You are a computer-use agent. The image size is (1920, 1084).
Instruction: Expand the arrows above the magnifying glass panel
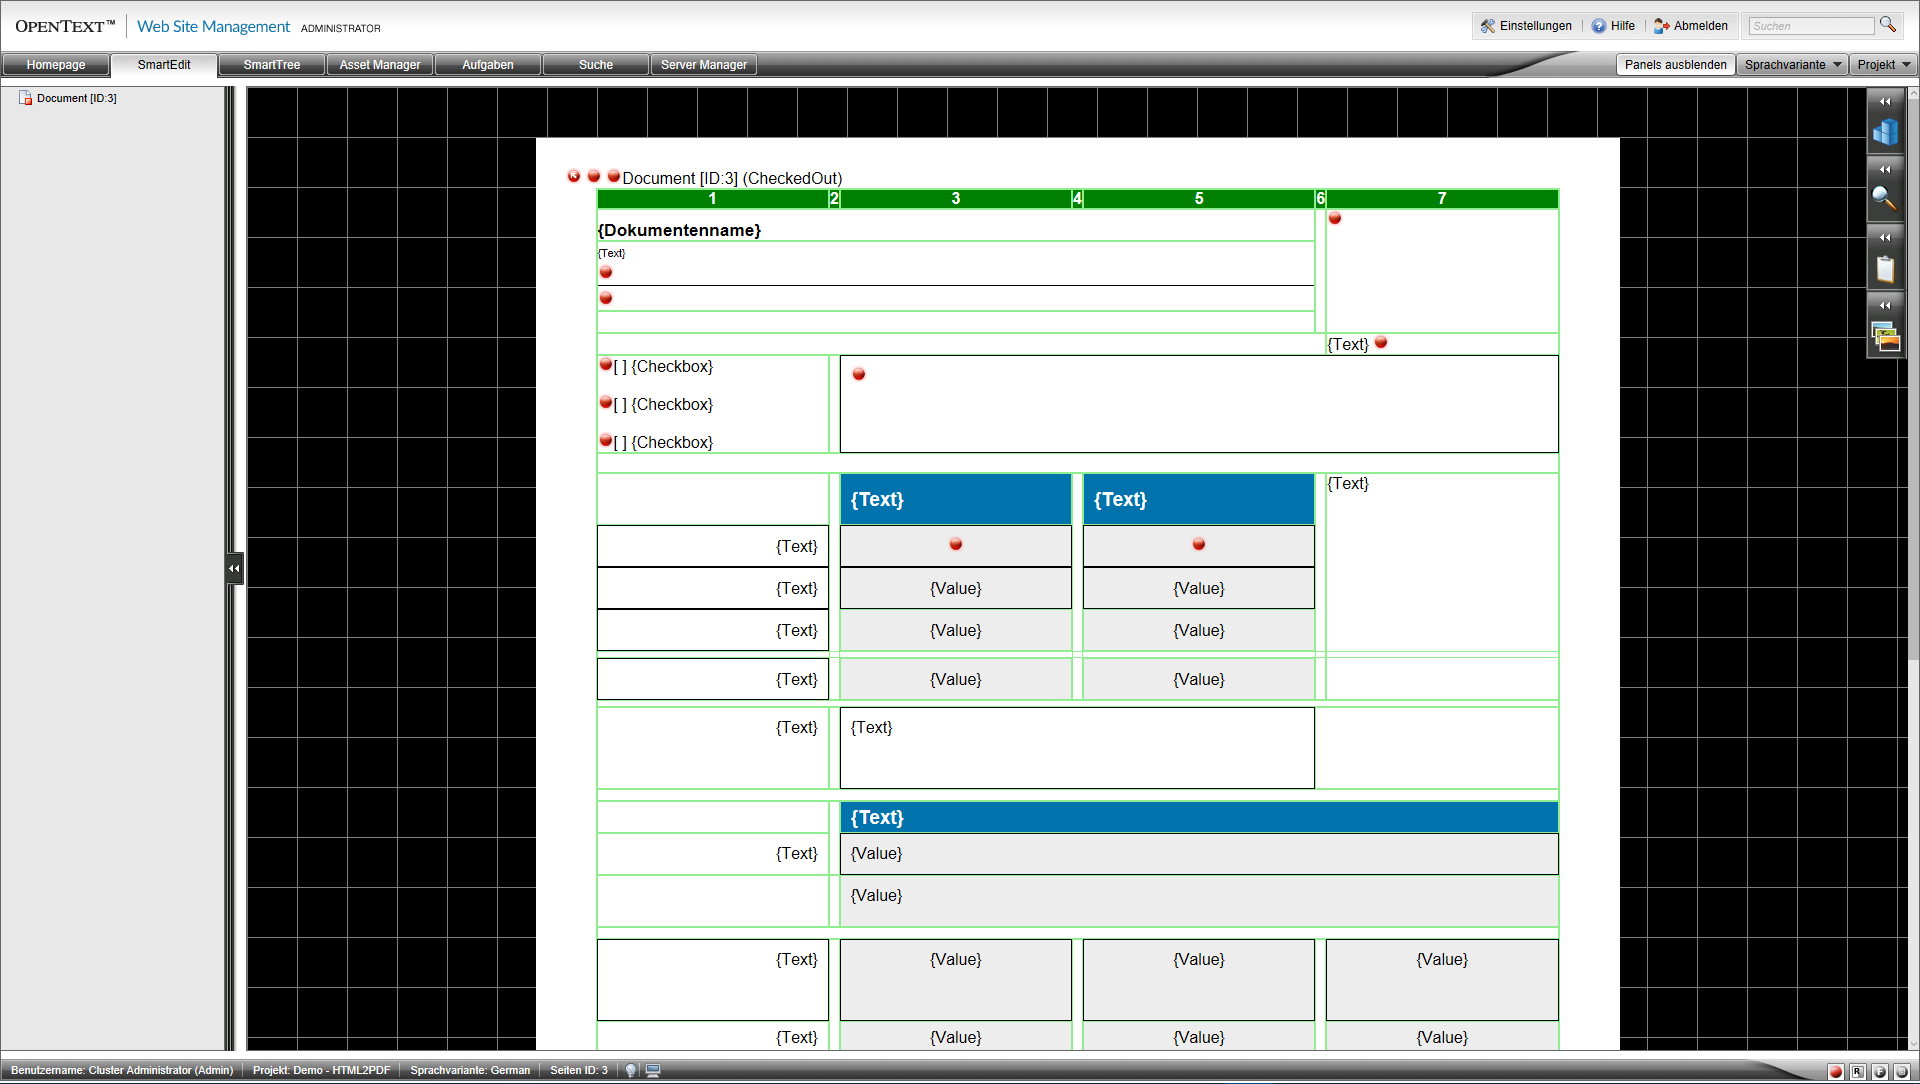tap(1885, 169)
